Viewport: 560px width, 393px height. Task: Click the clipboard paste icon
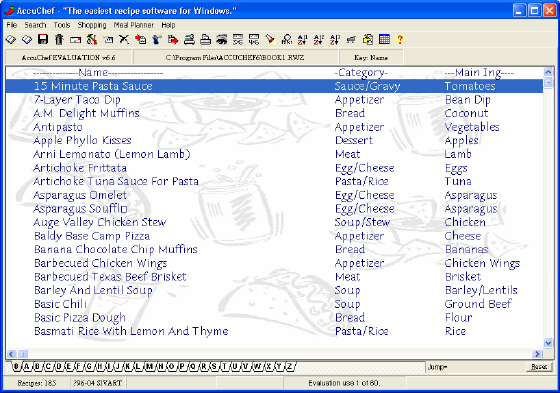click(368, 39)
